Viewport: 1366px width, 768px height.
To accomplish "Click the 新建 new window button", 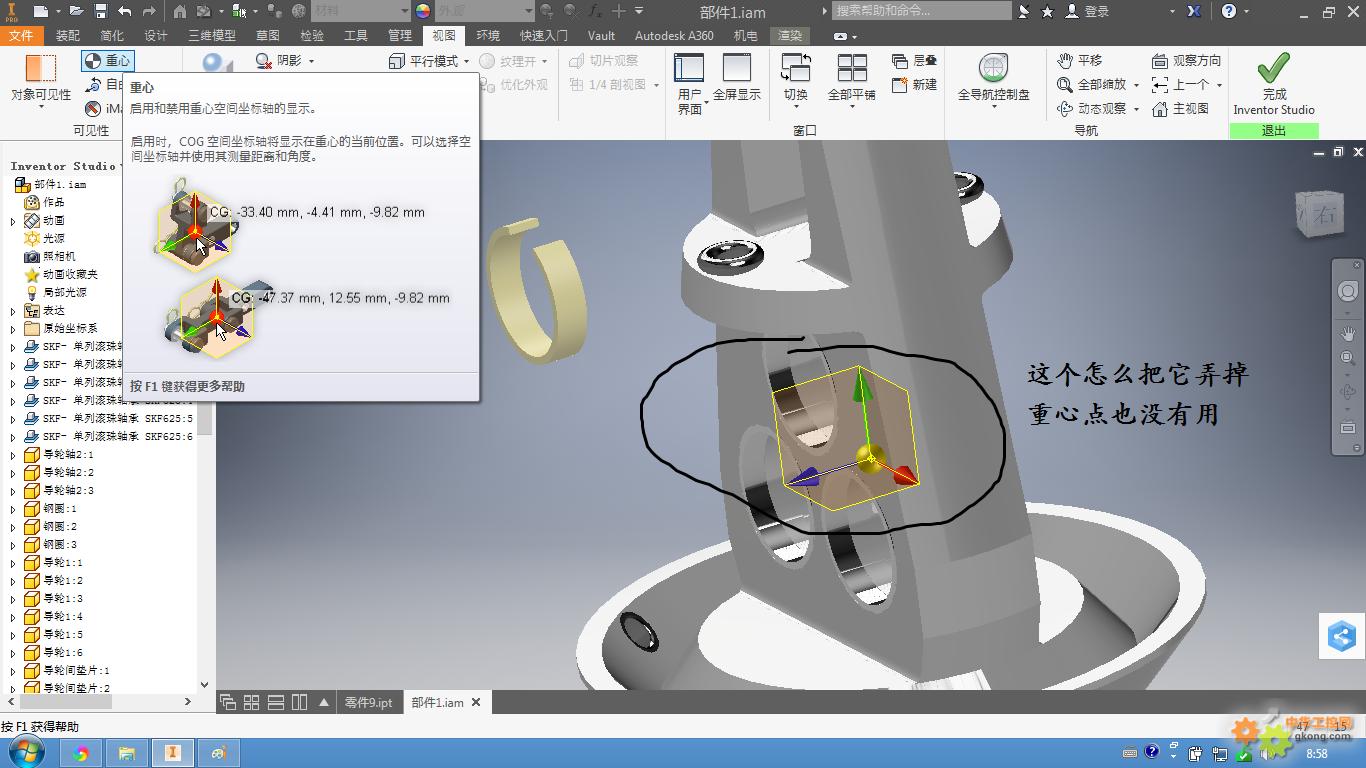I will 913,85.
